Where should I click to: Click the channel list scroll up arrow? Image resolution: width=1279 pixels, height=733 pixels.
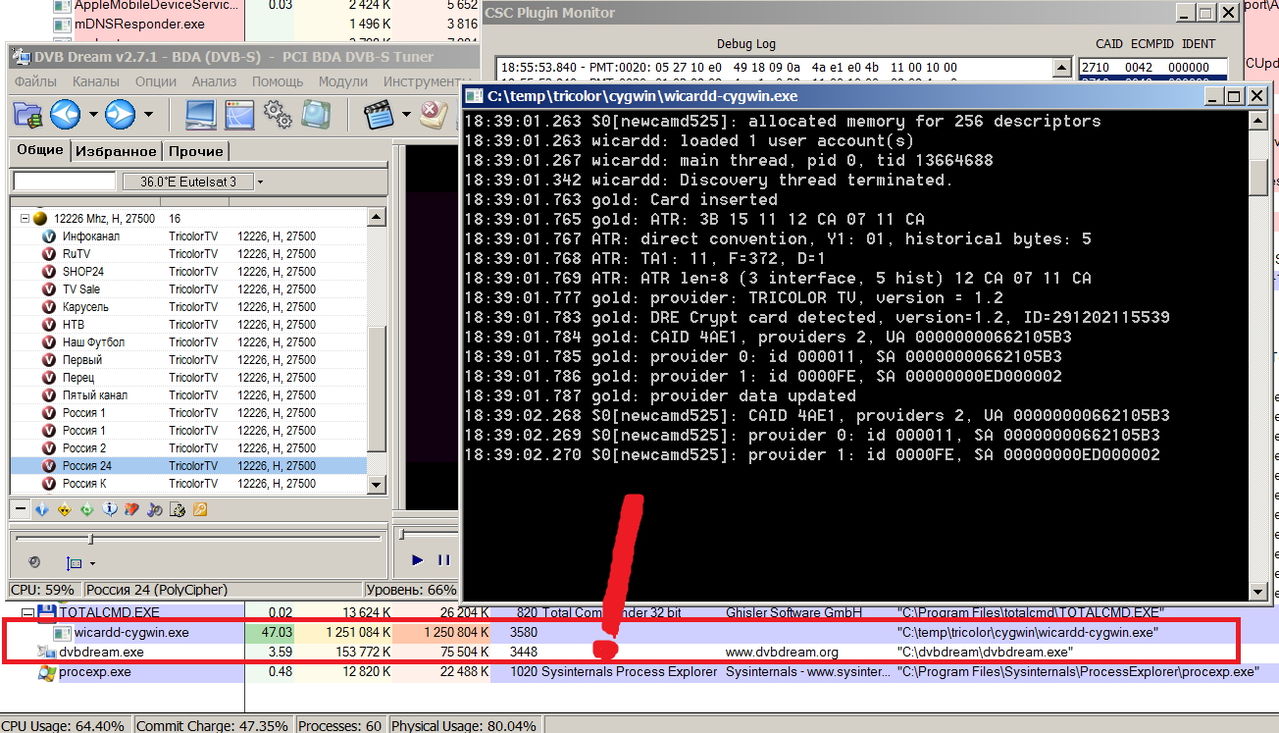pyautogui.click(x=376, y=217)
